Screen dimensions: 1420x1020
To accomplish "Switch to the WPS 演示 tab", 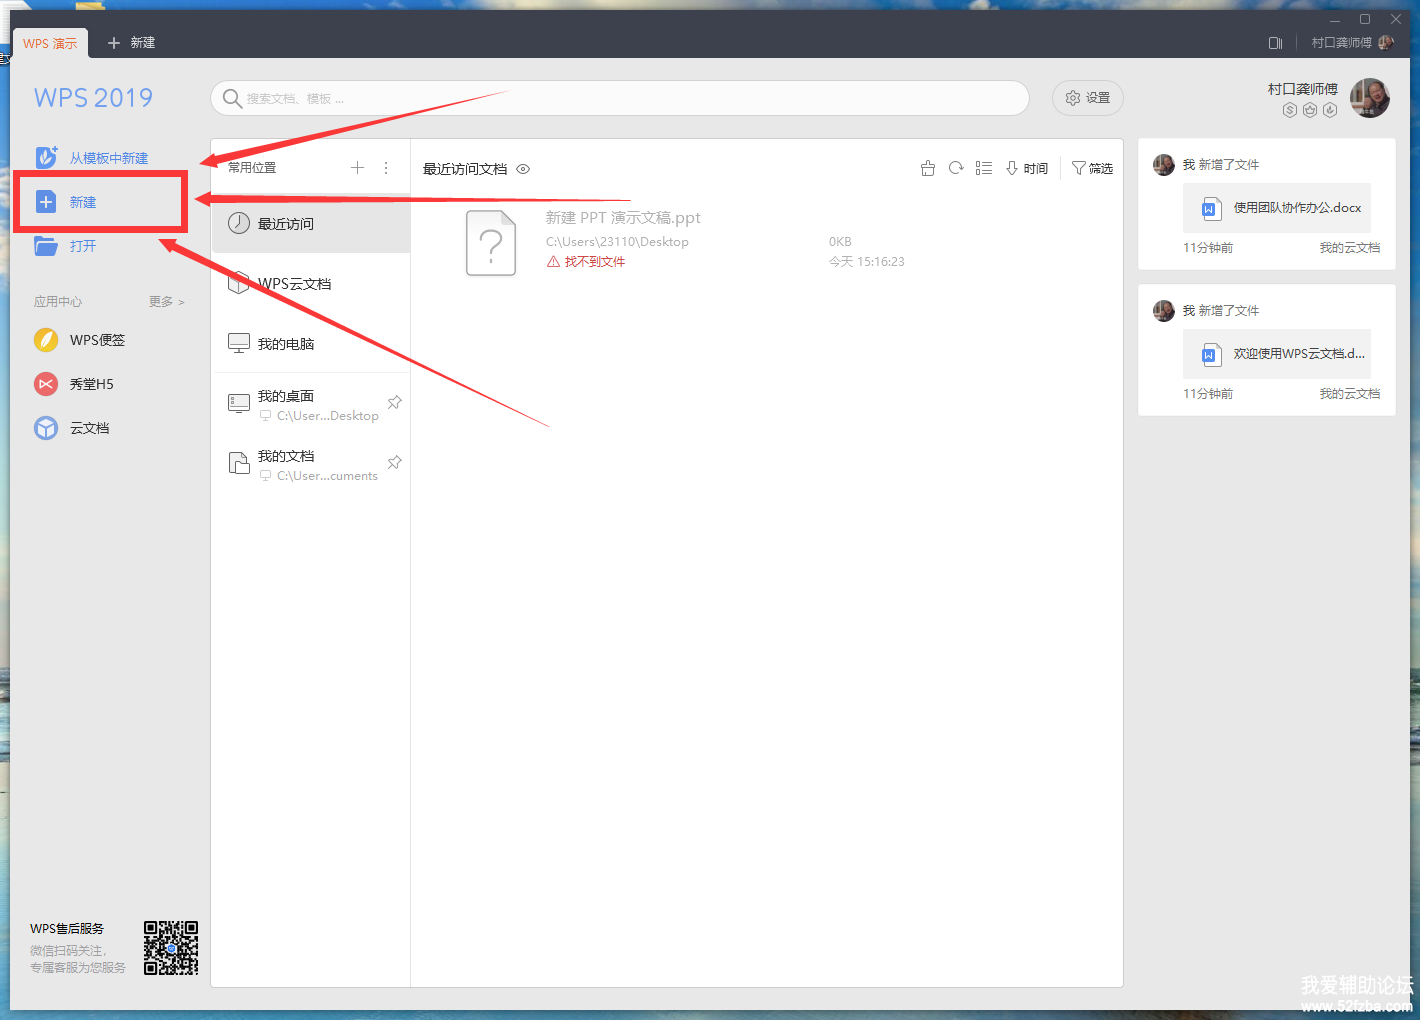I will point(50,43).
